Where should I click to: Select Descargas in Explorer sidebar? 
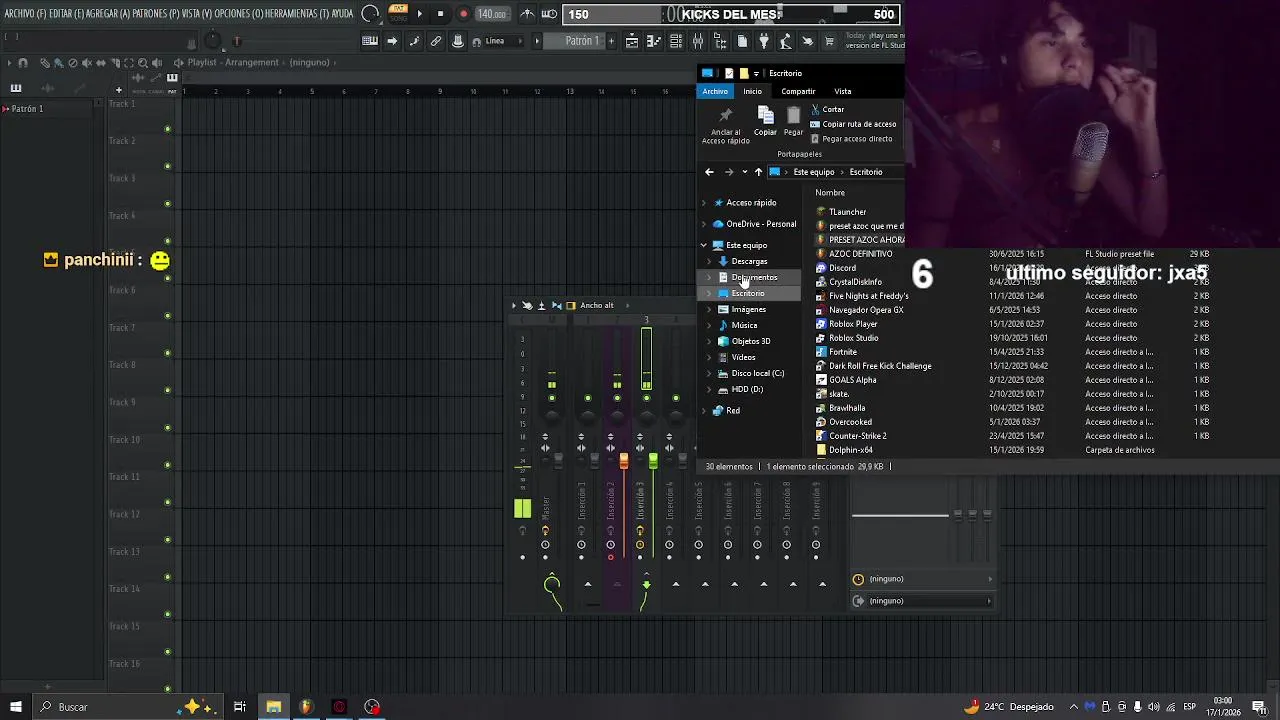(749, 261)
